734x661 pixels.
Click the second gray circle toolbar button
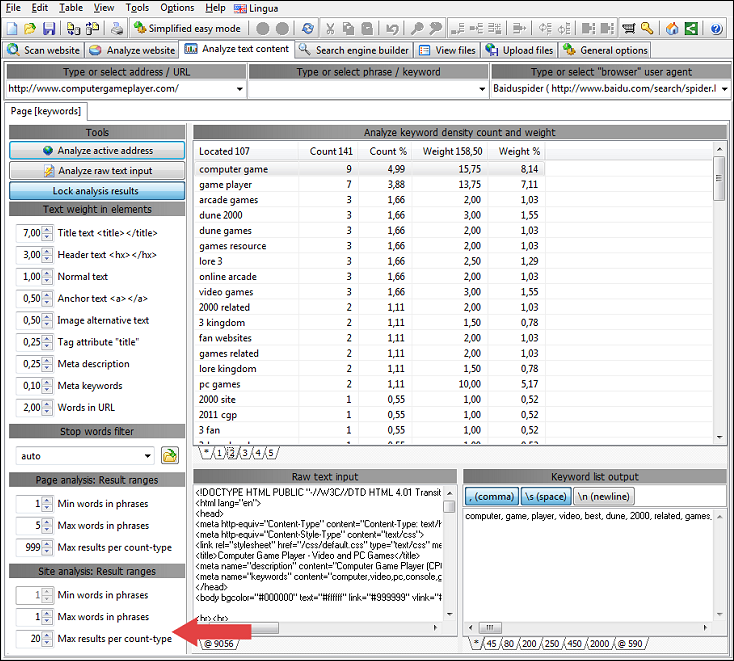[x=282, y=29]
